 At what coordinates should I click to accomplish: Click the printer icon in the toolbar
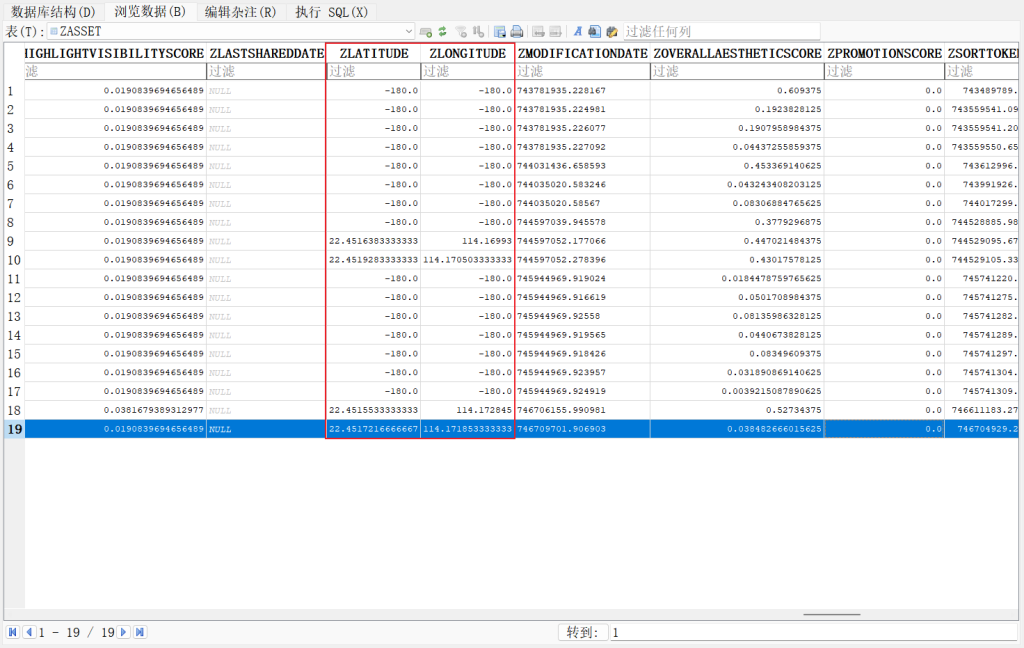click(516, 32)
